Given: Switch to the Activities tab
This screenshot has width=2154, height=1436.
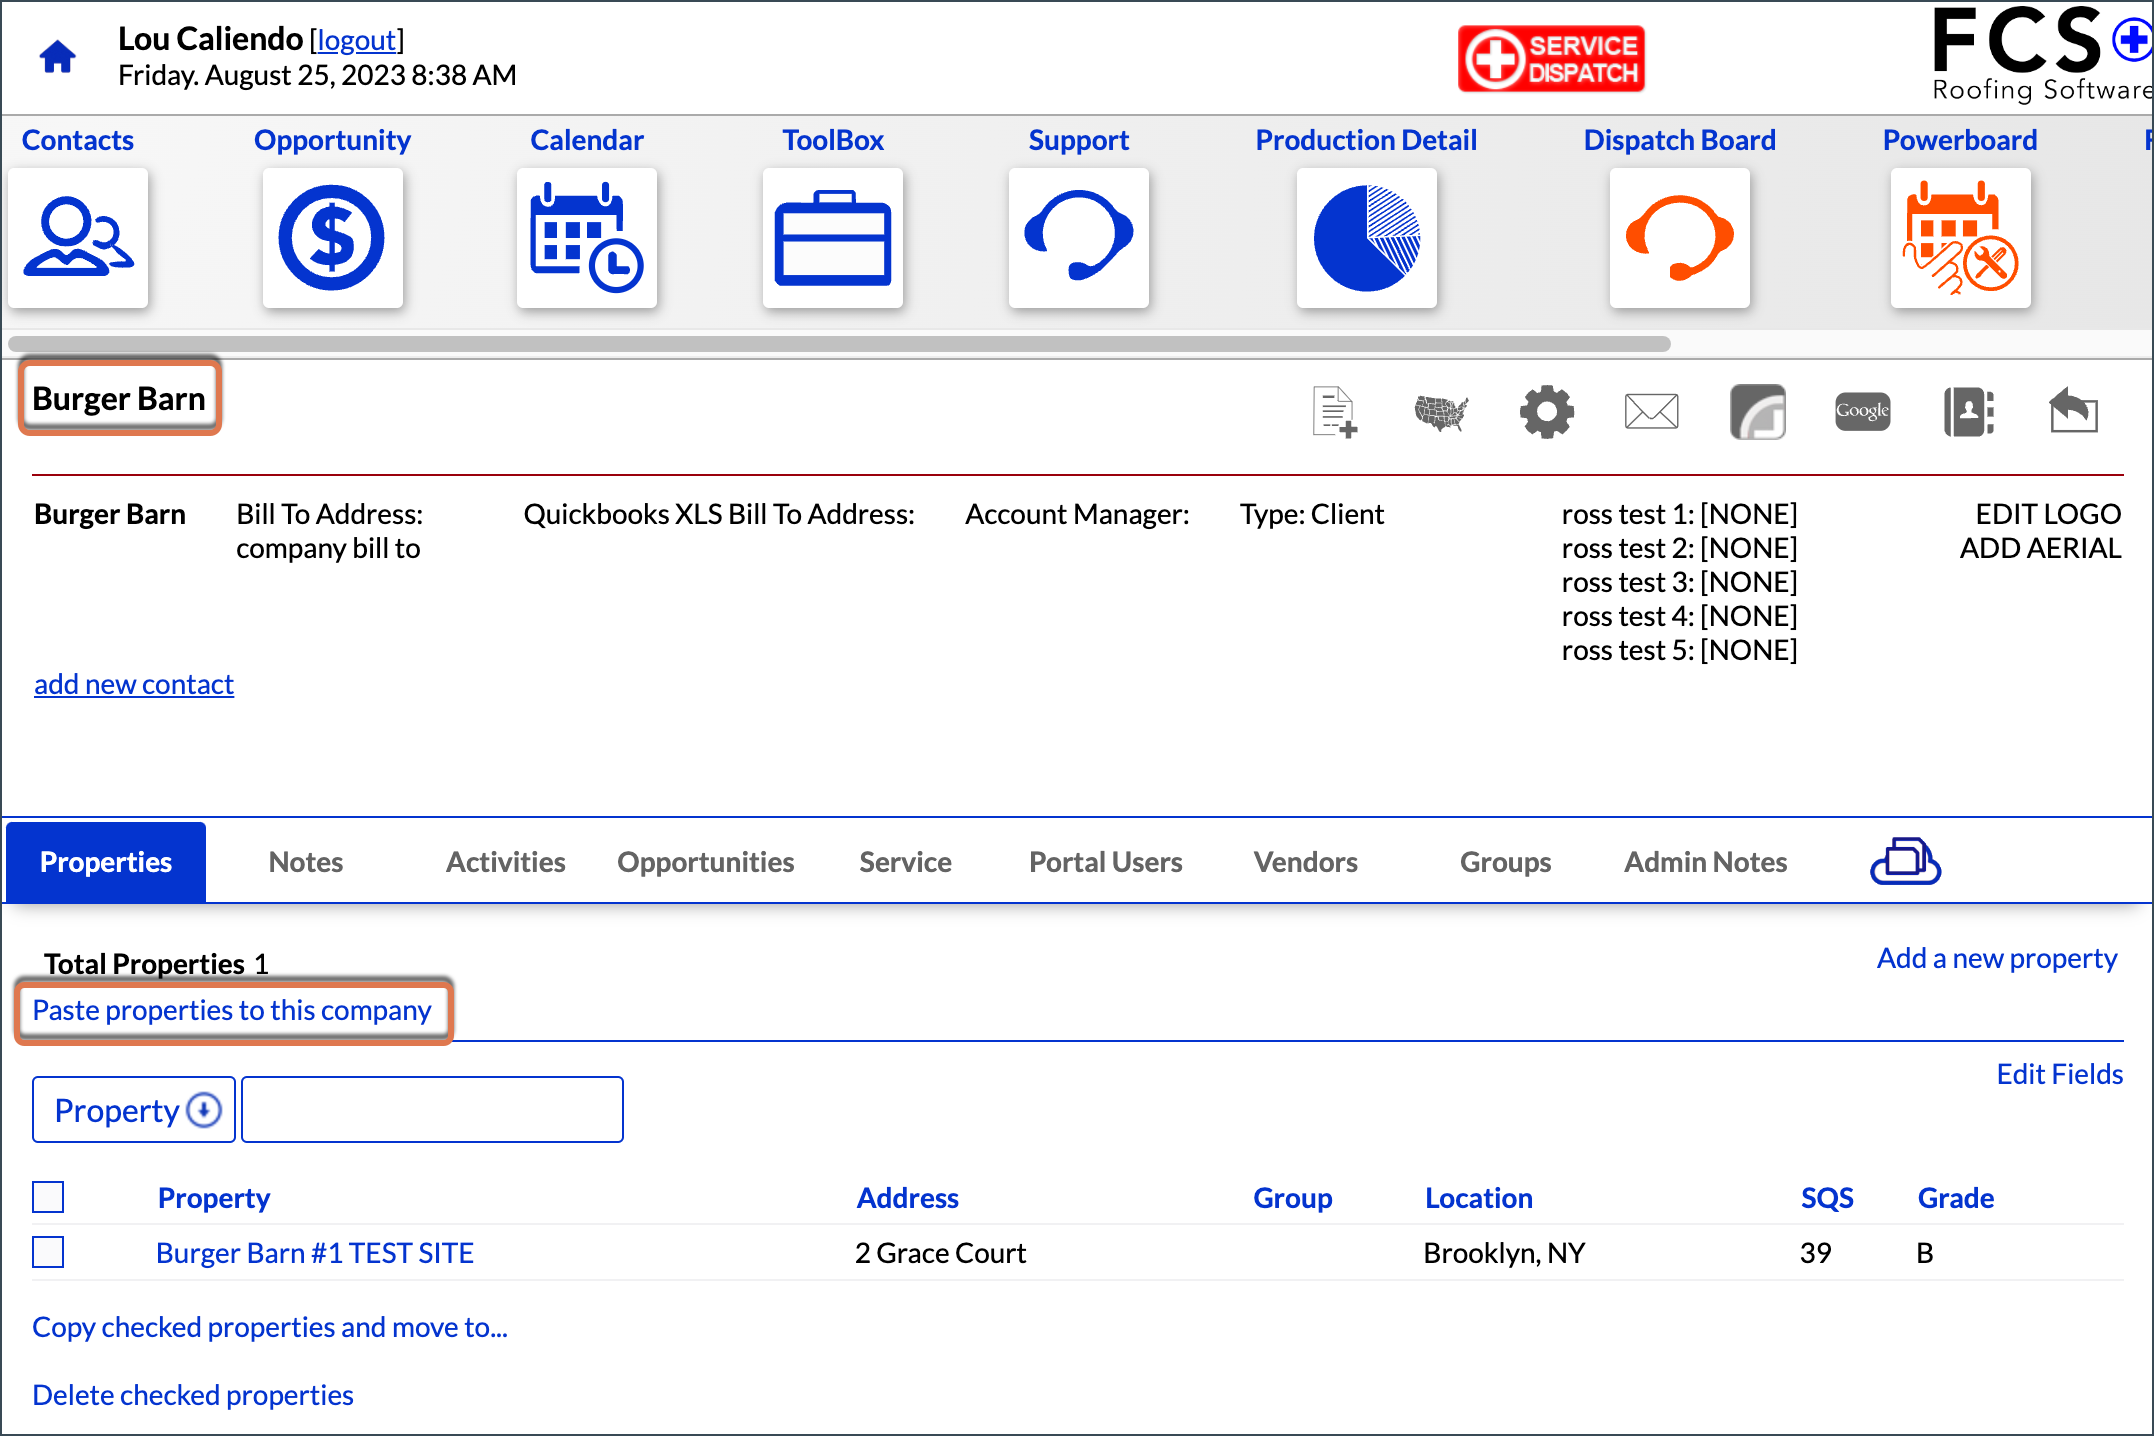Looking at the screenshot, I should click(506, 862).
